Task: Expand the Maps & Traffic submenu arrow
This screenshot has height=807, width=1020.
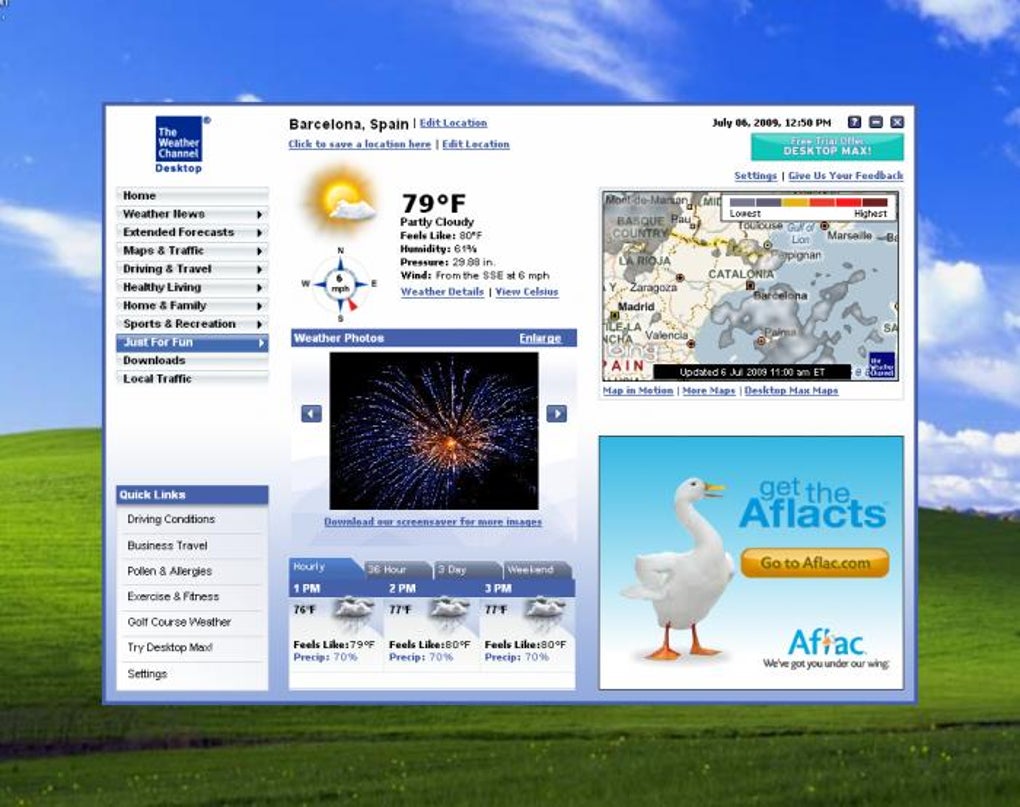Action: pos(260,251)
